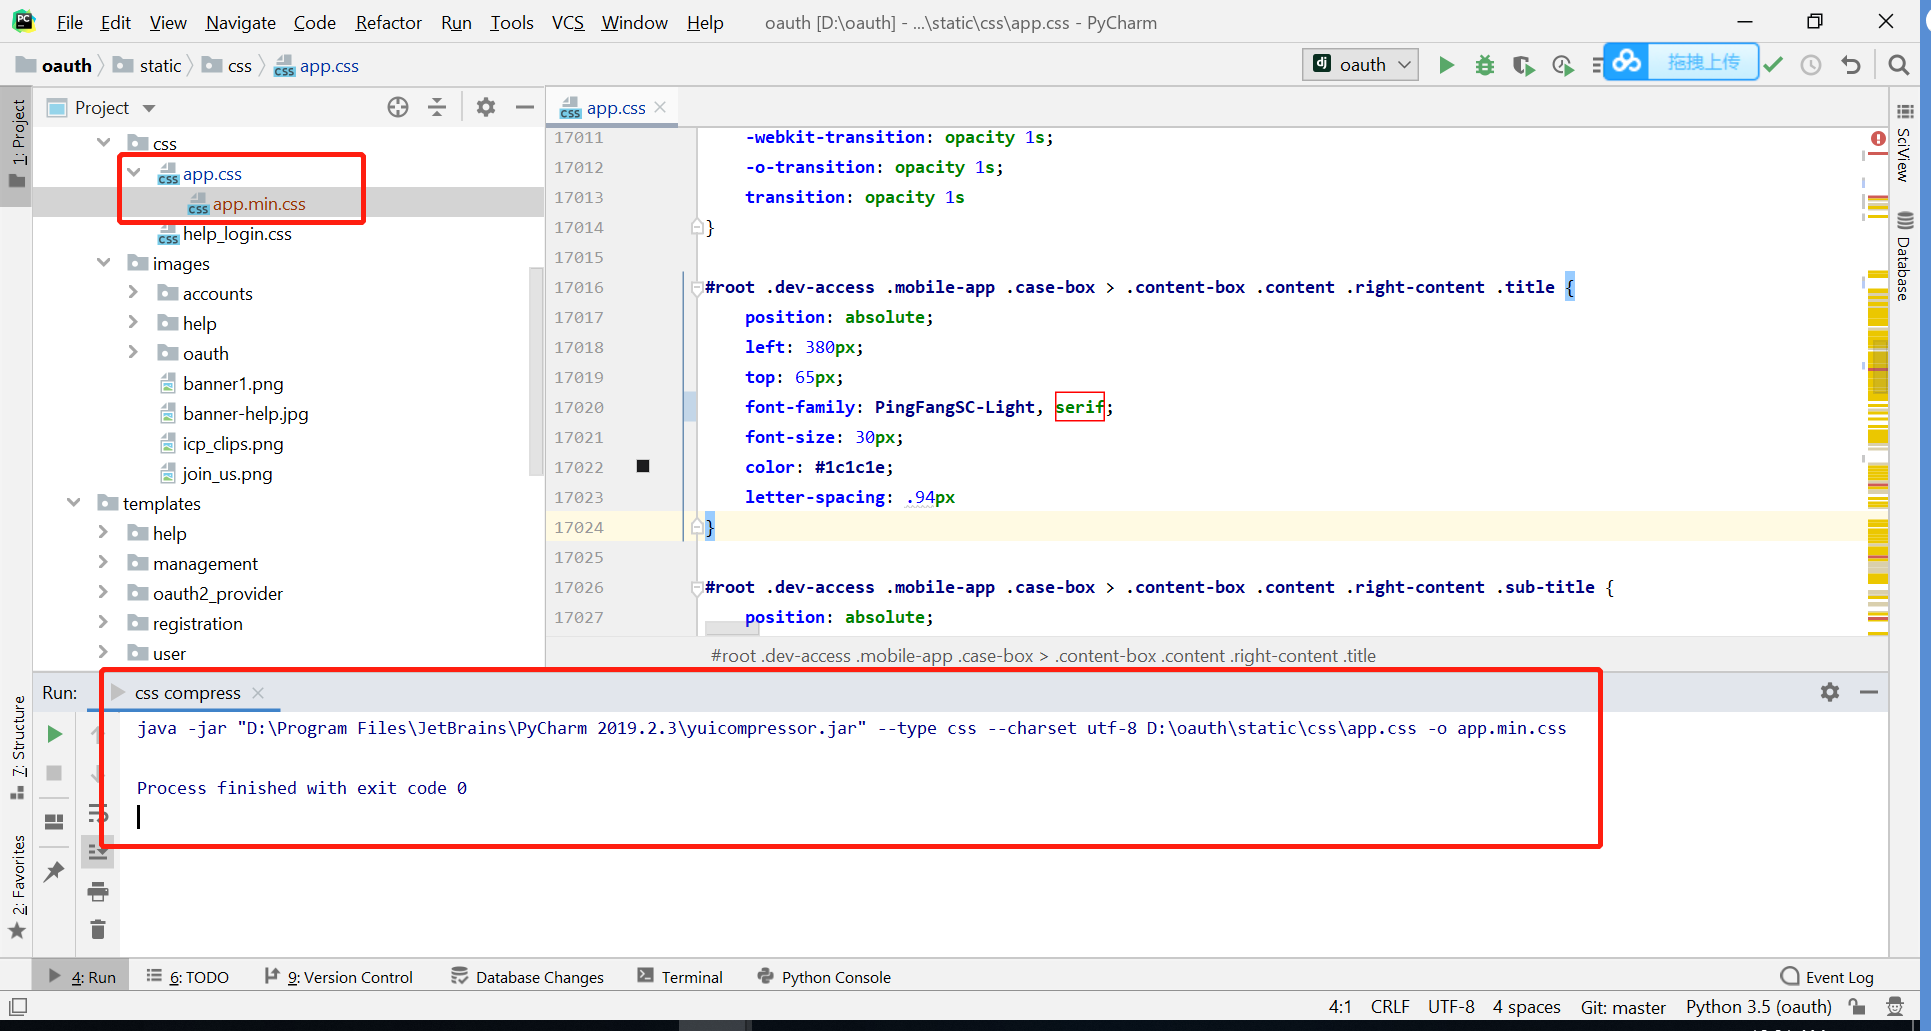Open IDE status inspector icon
This screenshot has height=1031, width=1931.
tap(1894, 1006)
